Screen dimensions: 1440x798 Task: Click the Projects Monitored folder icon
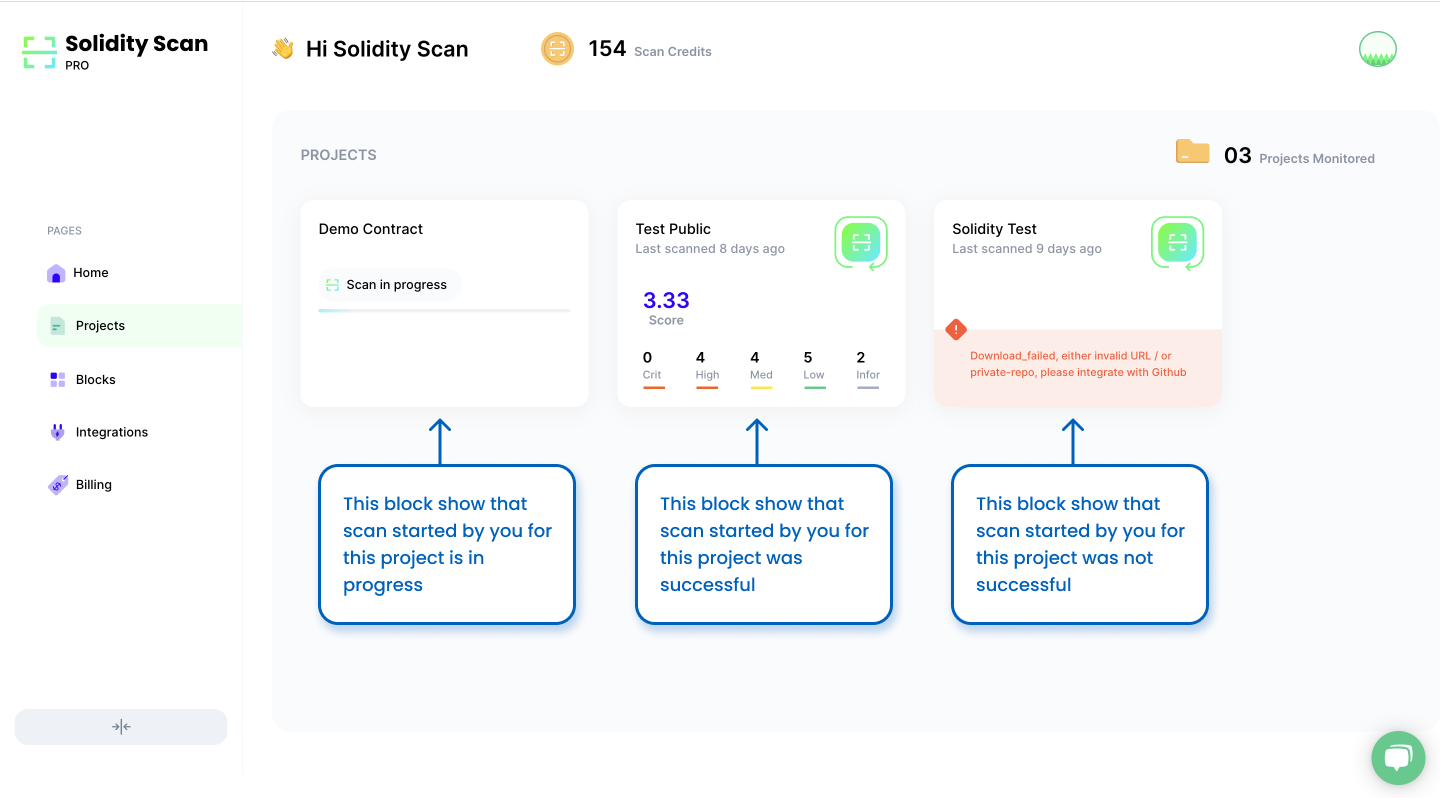pyautogui.click(x=1192, y=152)
